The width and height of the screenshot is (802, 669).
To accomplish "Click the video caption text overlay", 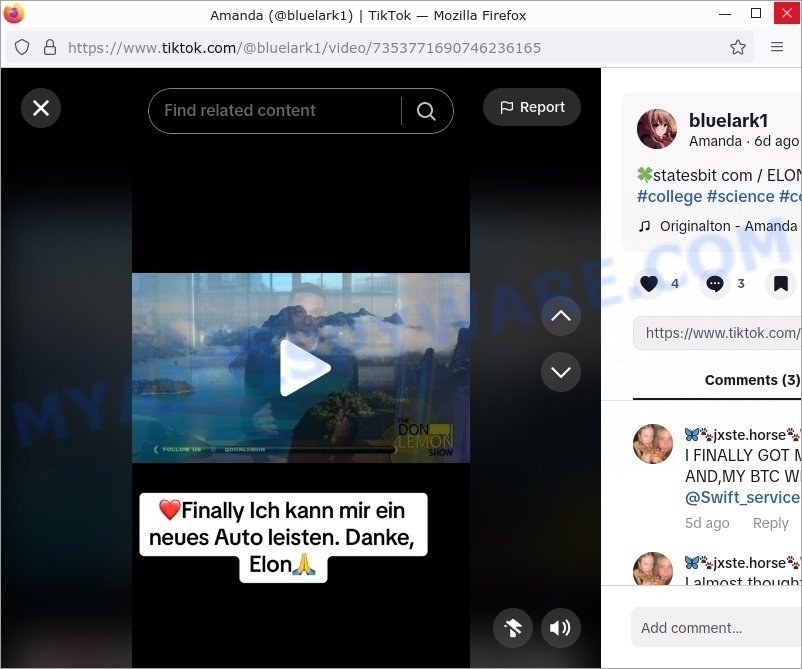I will [283, 538].
